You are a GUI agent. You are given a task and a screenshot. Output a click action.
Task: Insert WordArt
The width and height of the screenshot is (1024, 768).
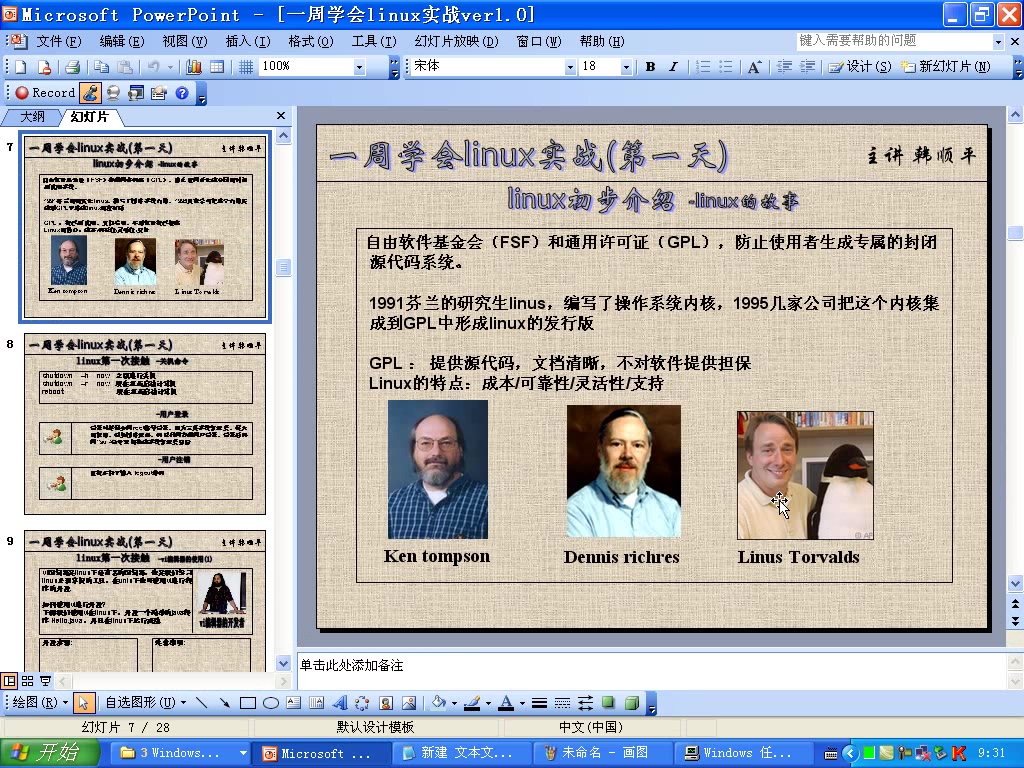(339, 703)
